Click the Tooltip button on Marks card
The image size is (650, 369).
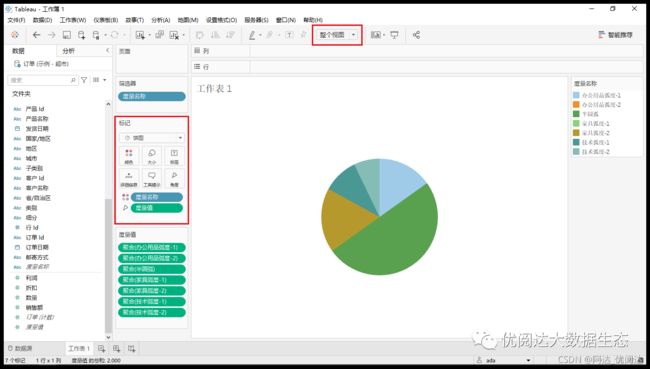(152, 179)
